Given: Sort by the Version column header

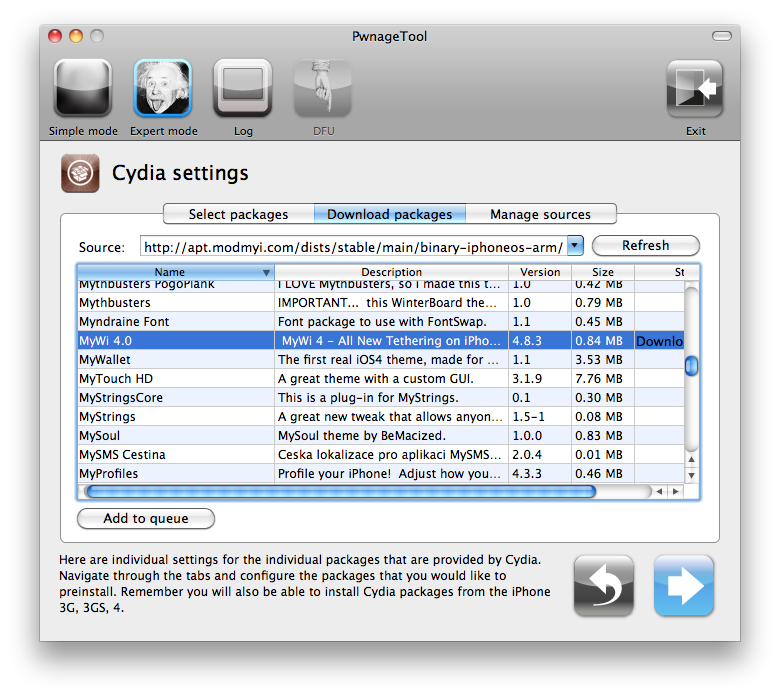Looking at the screenshot, I should tap(540, 272).
